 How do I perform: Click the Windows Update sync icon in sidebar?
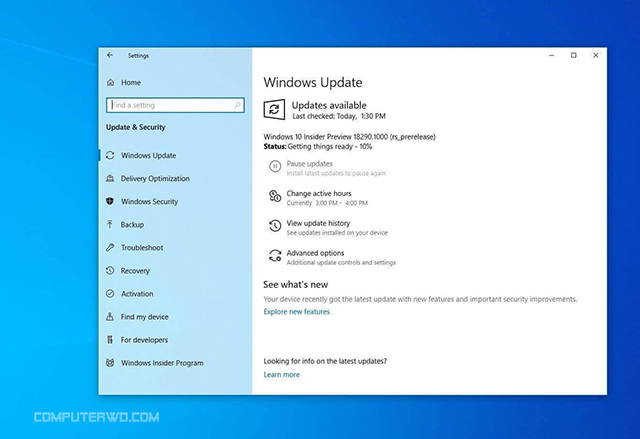click(x=110, y=155)
